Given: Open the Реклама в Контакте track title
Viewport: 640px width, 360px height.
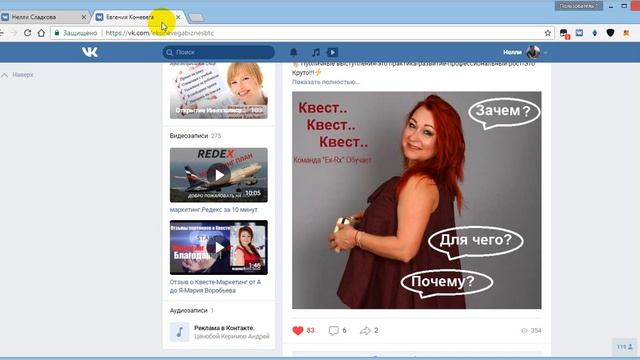Looking at the screenshot, I should [x=224, y=328].
